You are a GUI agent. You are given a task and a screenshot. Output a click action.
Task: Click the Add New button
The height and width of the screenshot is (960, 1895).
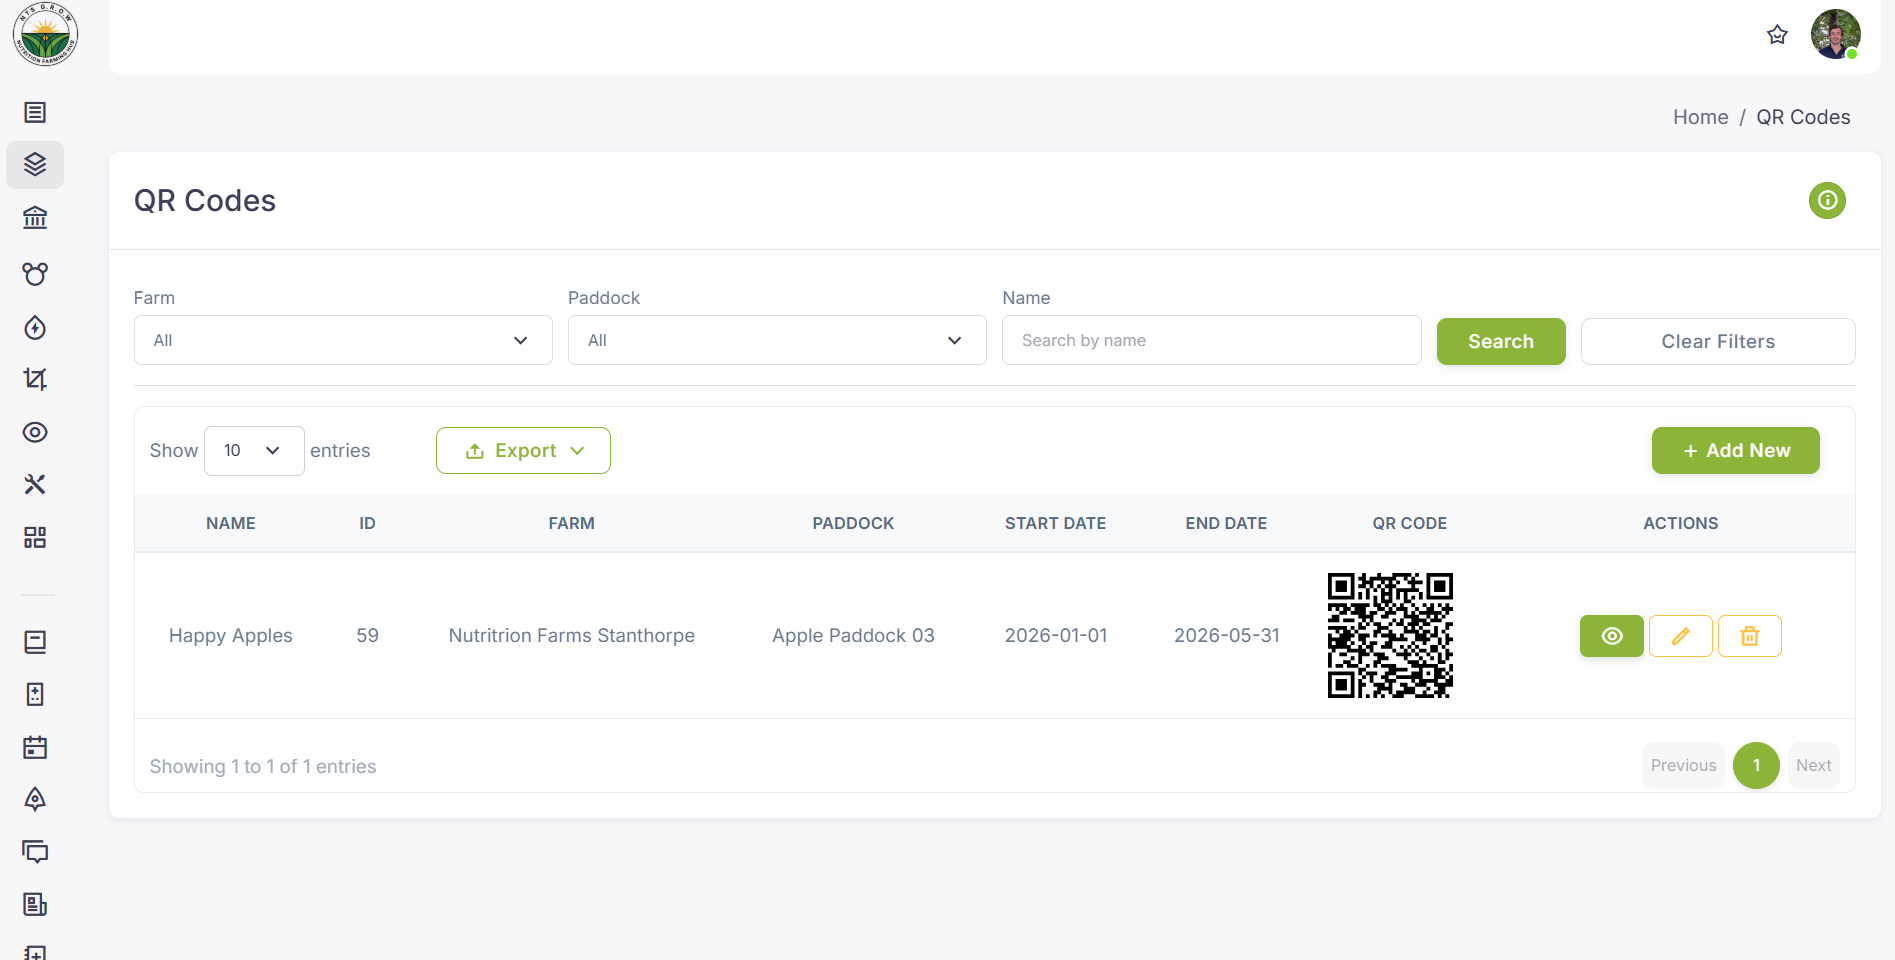click(x=1736, y=451)
